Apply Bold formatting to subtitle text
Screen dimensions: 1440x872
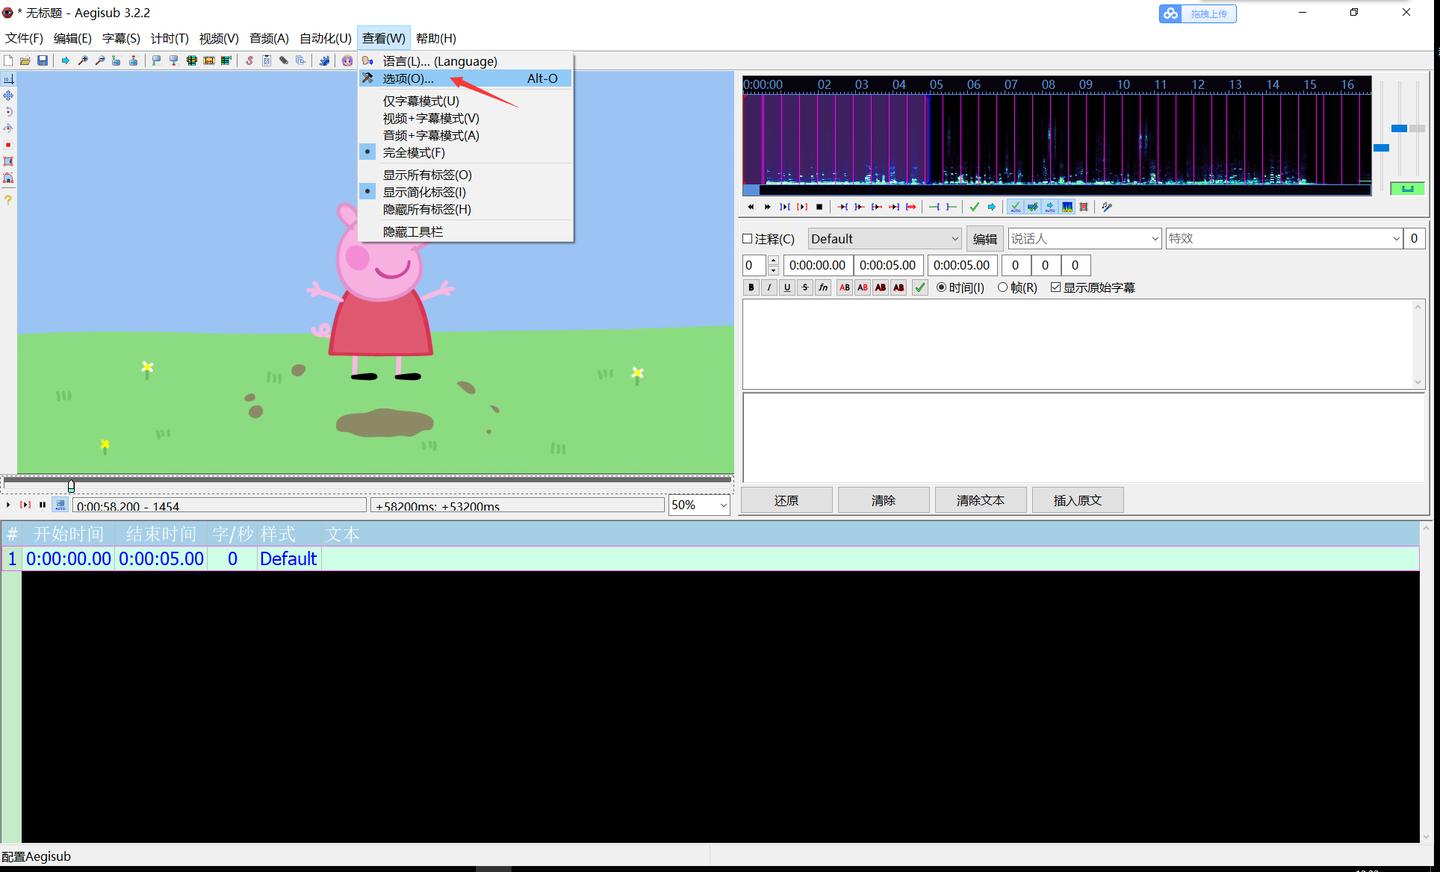point(751,288)
